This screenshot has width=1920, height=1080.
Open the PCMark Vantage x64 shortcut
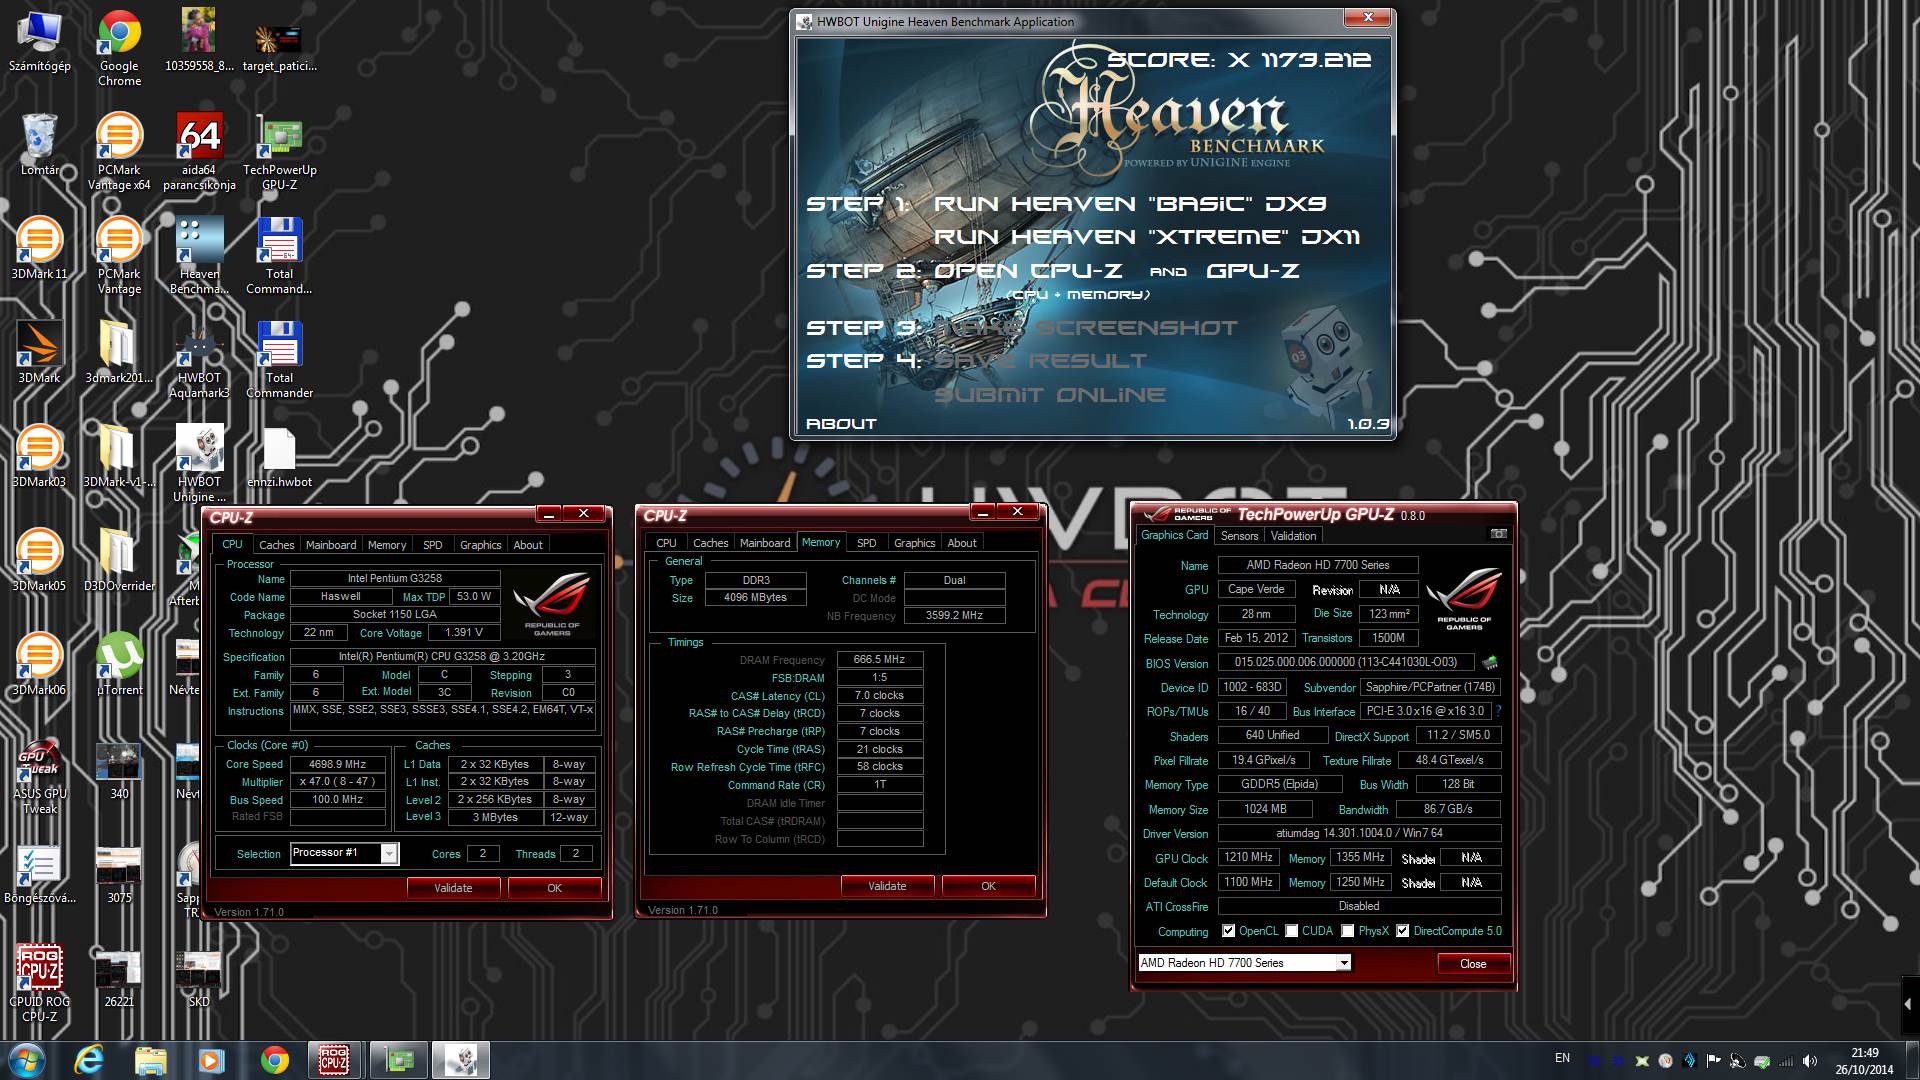pyautogui.click(x=119, y=151)
